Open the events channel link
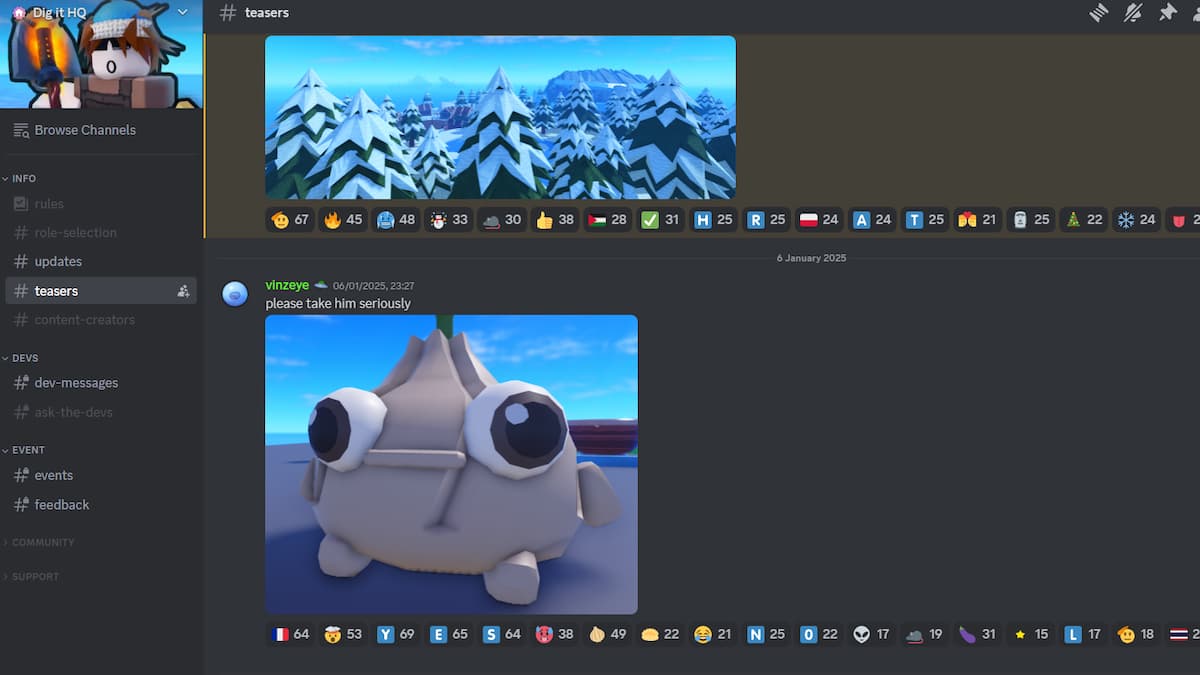This screenshot has width=1200, height=675. pyautogui.click(x=53, y=475)
